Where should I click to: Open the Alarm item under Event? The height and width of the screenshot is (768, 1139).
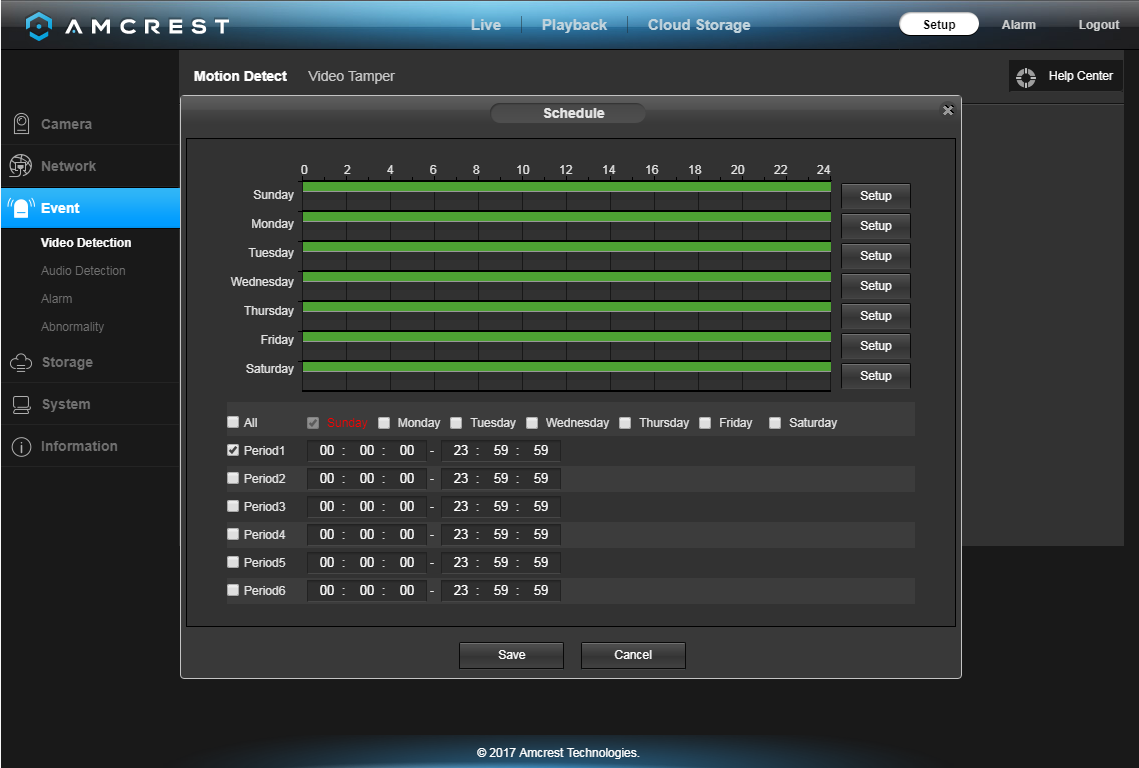[x=57, y=299]
